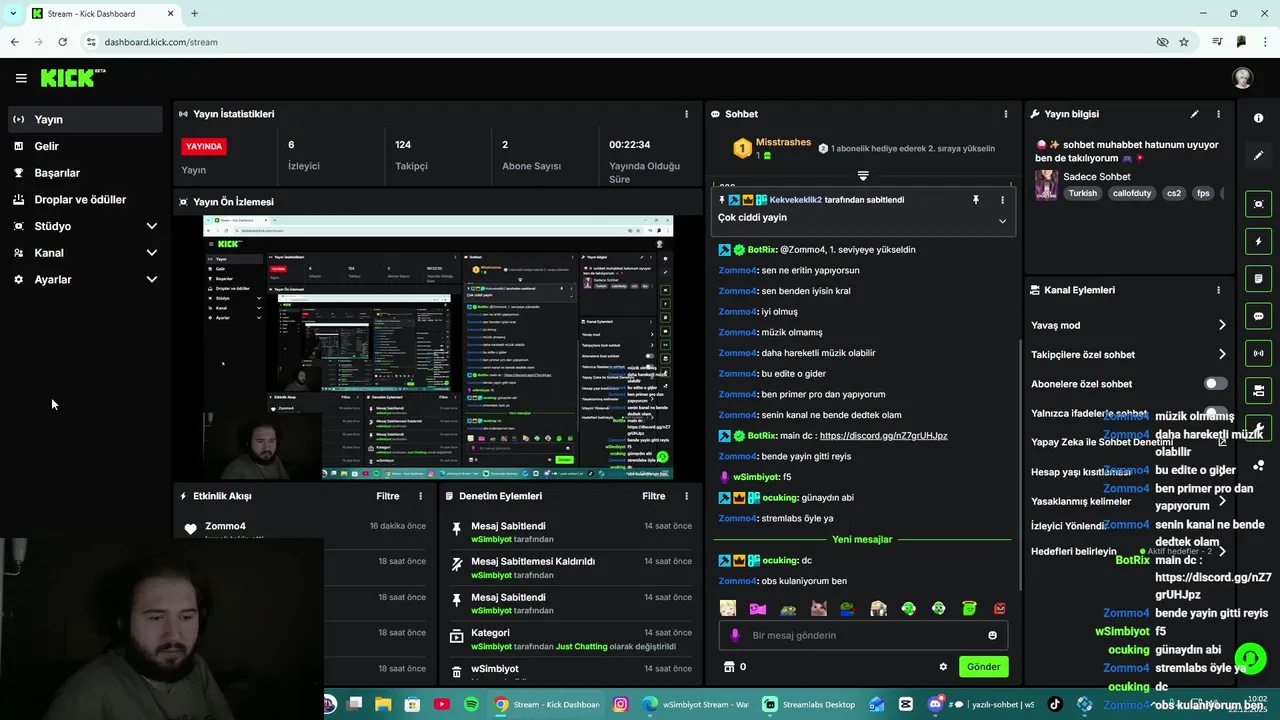Screen dimensions: 1280x720
Task: Click the green headset support button
Action: click(x=1250, y=658)
